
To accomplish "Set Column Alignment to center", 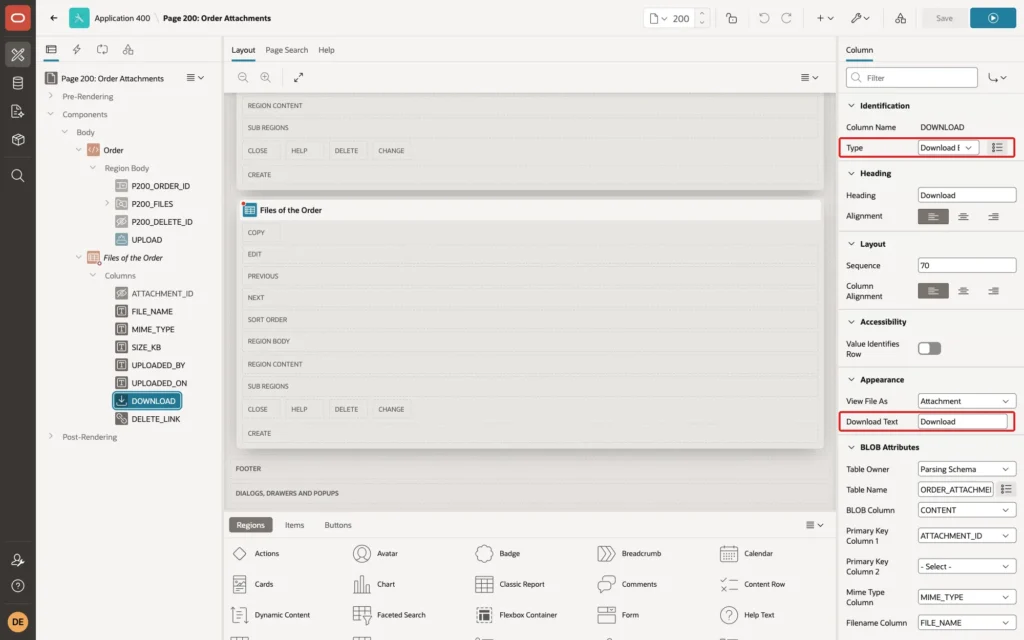I will (963, 291).
